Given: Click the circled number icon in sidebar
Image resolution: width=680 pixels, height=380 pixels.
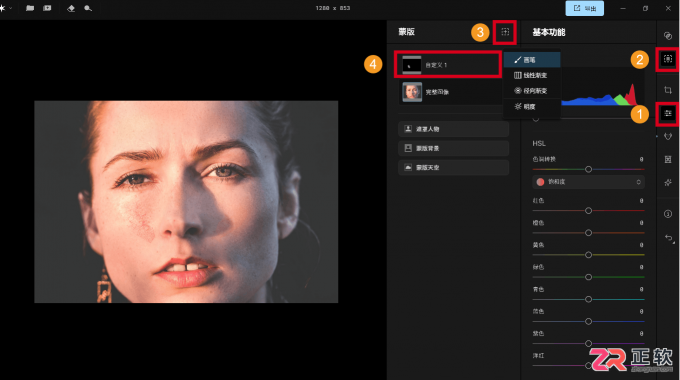Looking at the screenshot, I should point(668,214).
